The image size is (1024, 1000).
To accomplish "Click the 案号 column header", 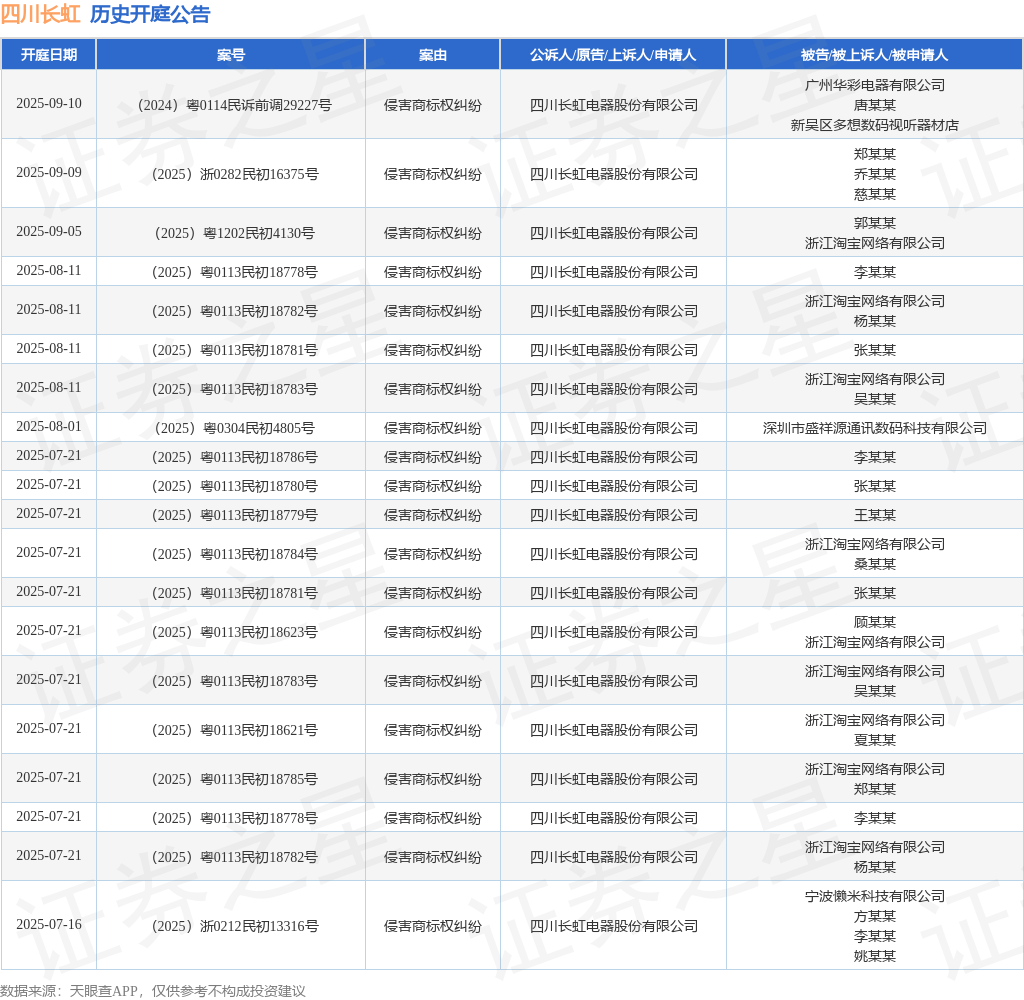I will point(231,55).
